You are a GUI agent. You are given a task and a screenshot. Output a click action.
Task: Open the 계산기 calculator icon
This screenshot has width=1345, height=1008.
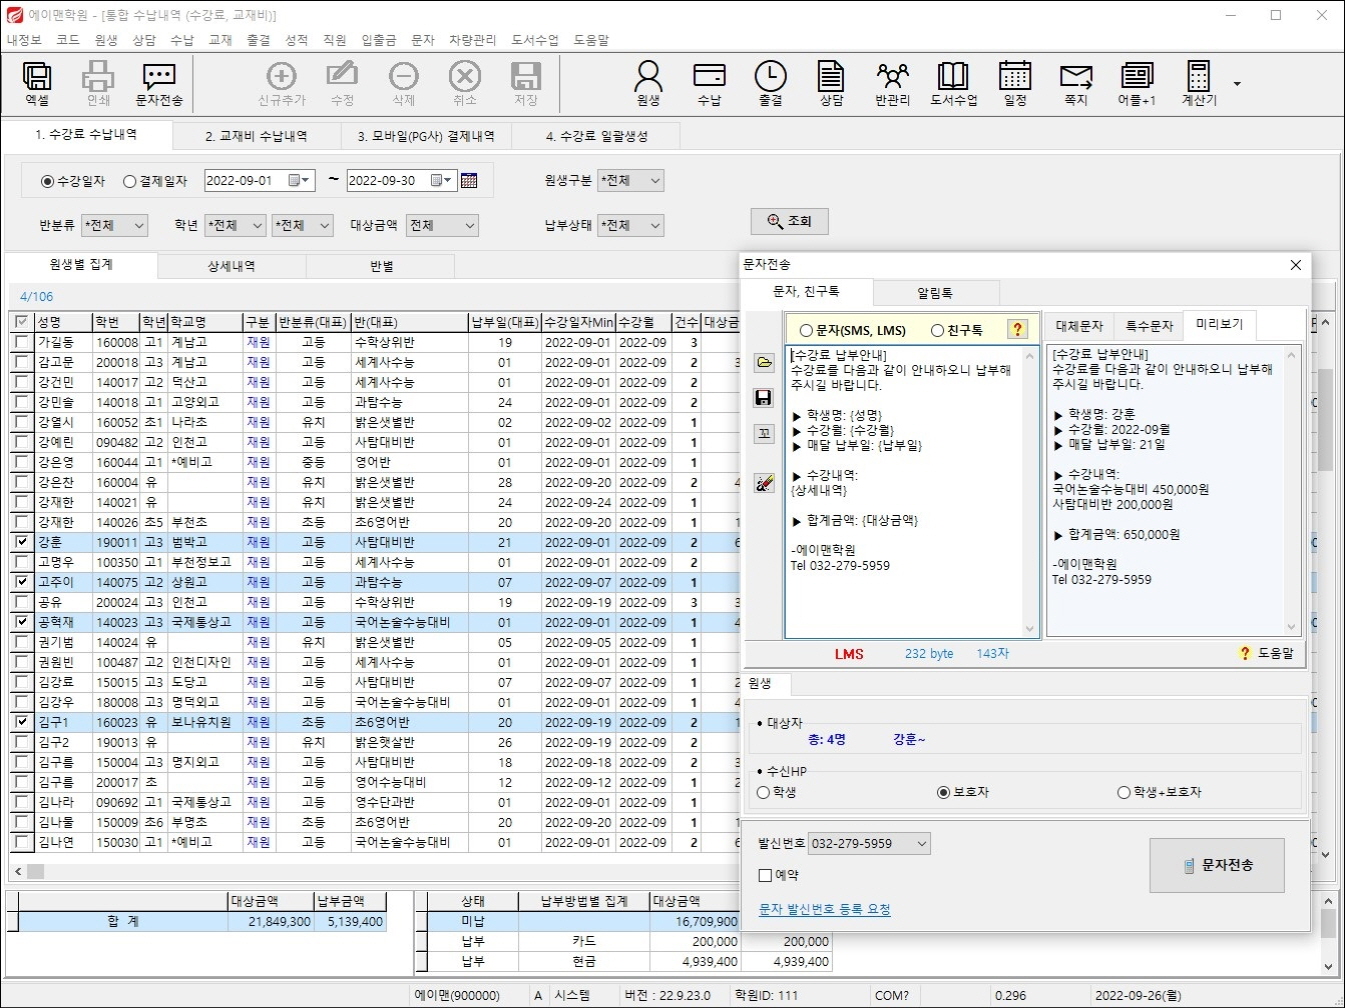(1198, 83)
